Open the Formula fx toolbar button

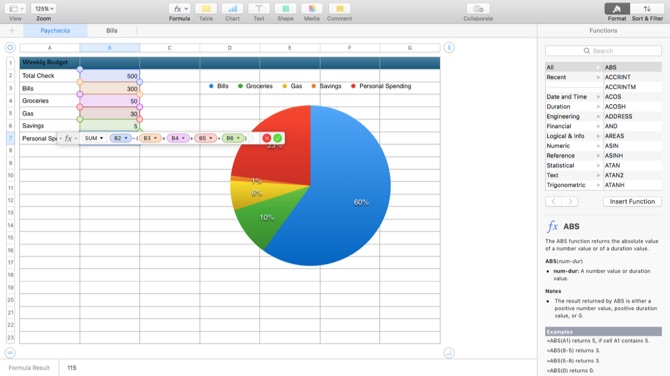(179, 9)
